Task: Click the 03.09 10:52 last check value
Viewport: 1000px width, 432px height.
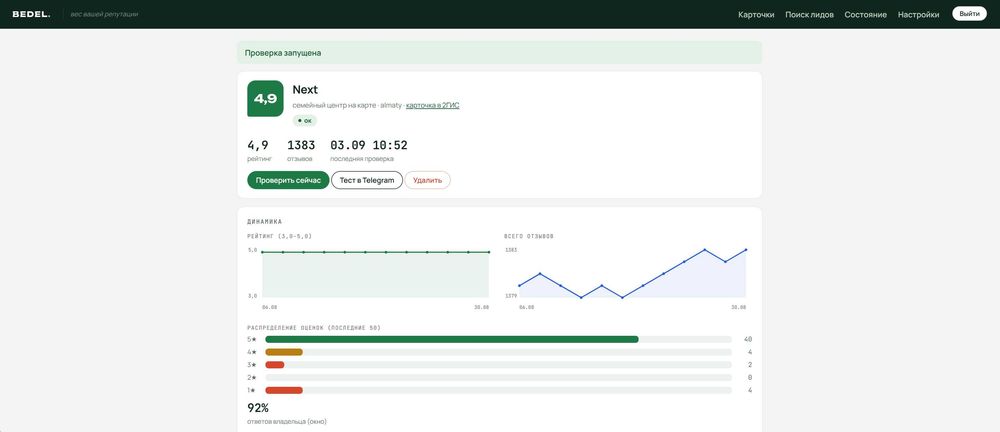Action: 369,145
